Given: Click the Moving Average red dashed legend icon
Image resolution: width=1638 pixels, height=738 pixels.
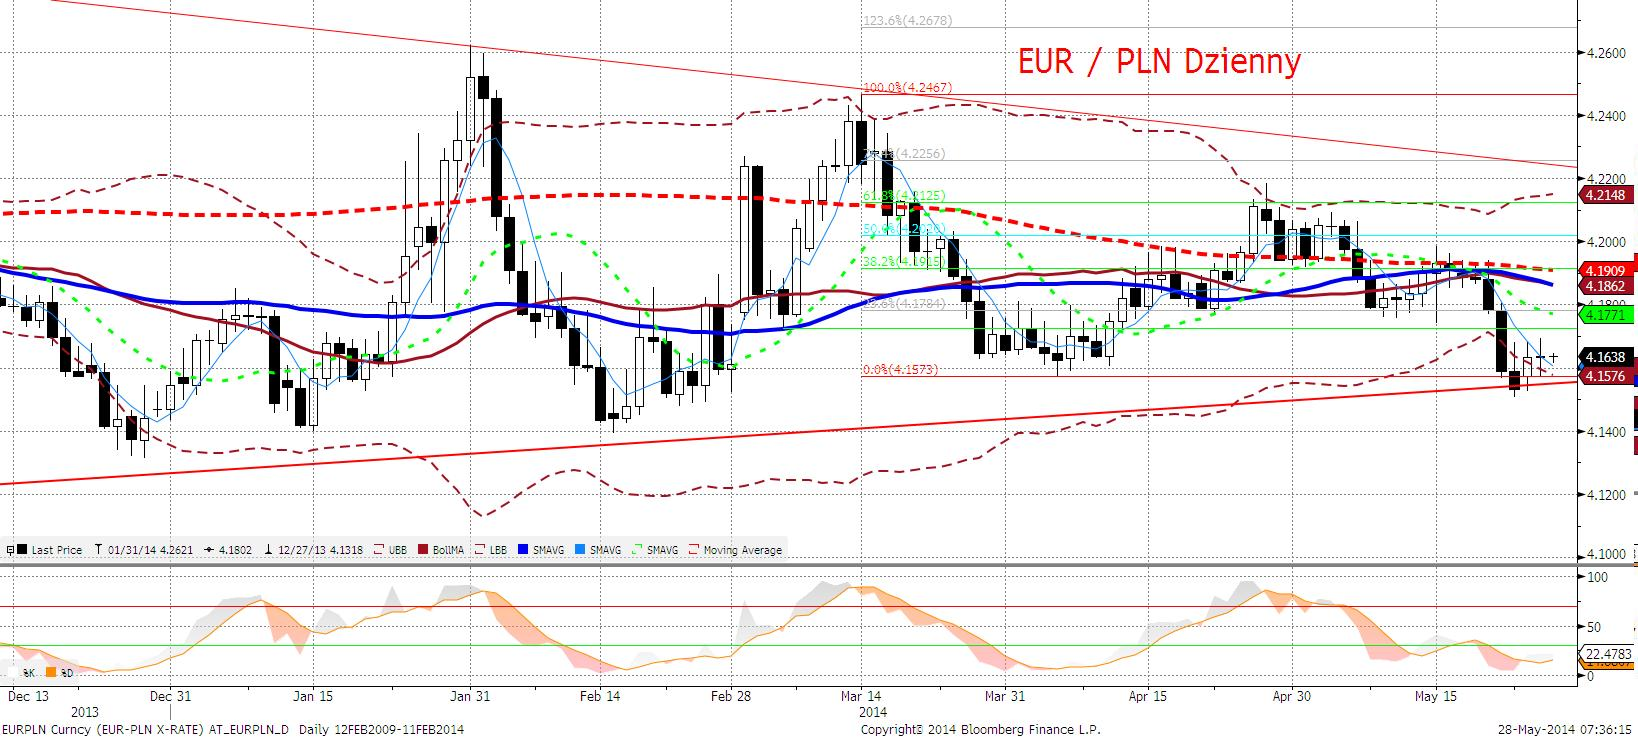Looking at the screenshot, I should (x=693, y=550).
